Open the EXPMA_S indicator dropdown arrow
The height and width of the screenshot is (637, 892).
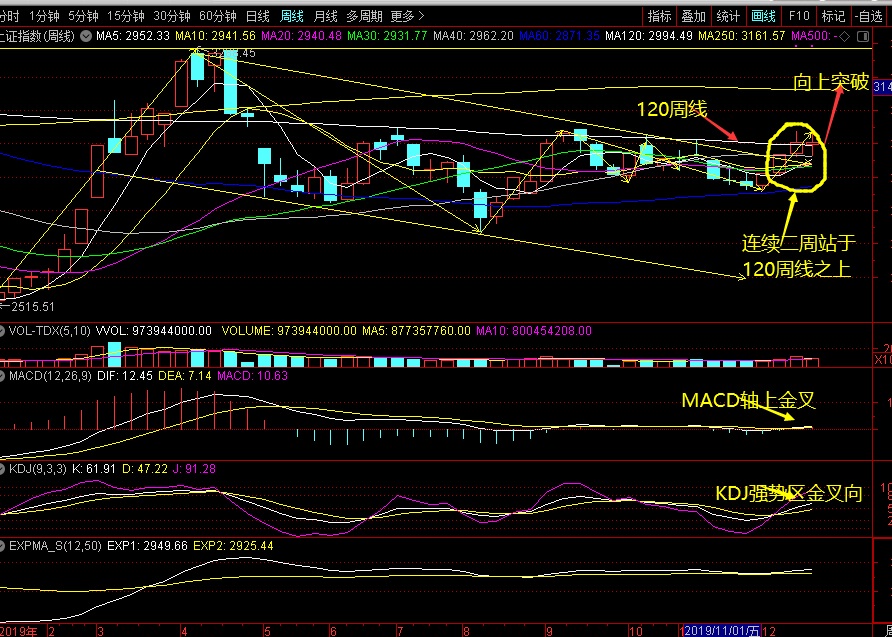3,546
